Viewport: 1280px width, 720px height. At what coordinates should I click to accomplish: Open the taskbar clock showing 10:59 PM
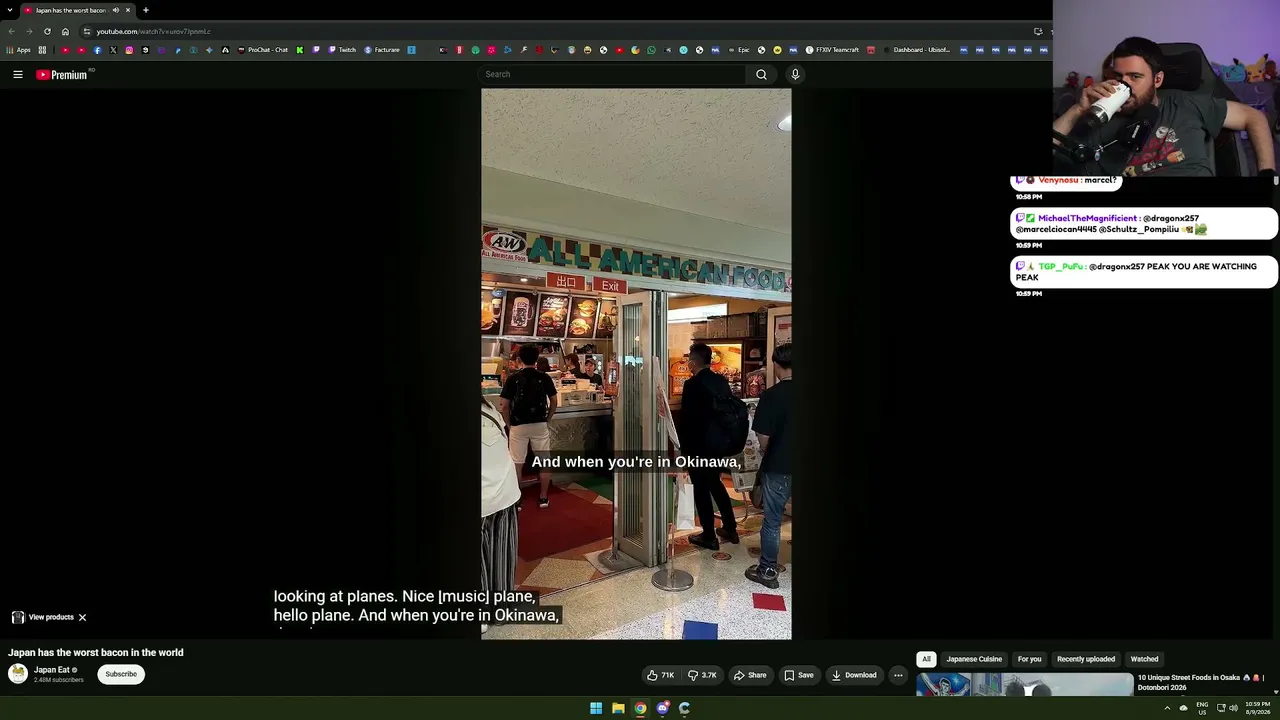(x=1258, y=708)
